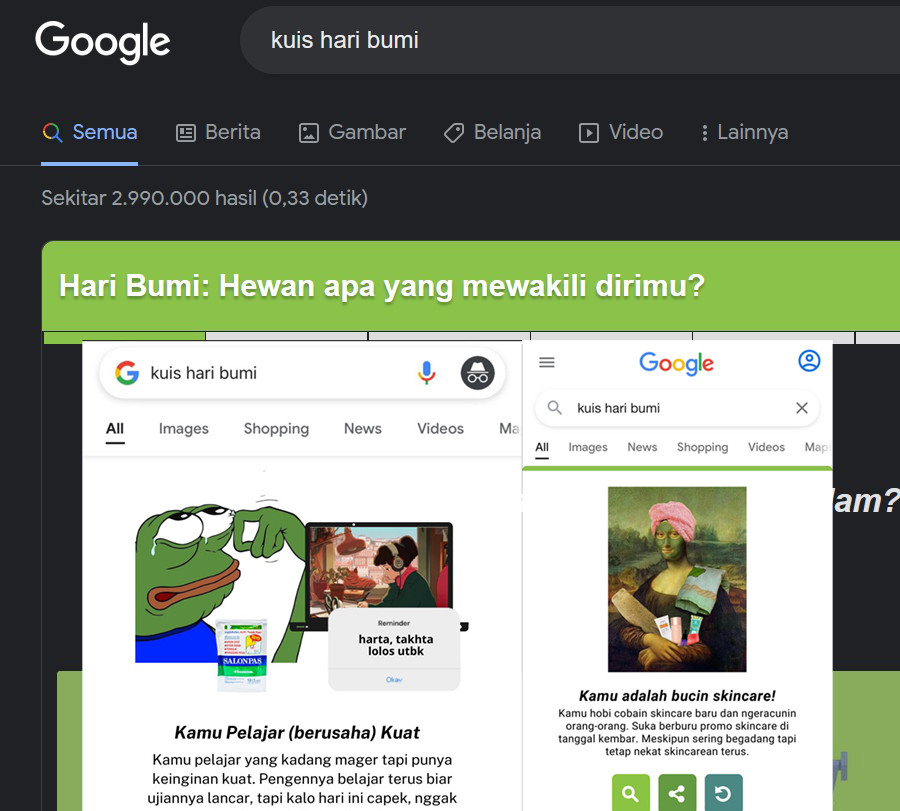Select News tab in the mobile Google page
The height and width of the screenshot is (811, 900).
642,447
